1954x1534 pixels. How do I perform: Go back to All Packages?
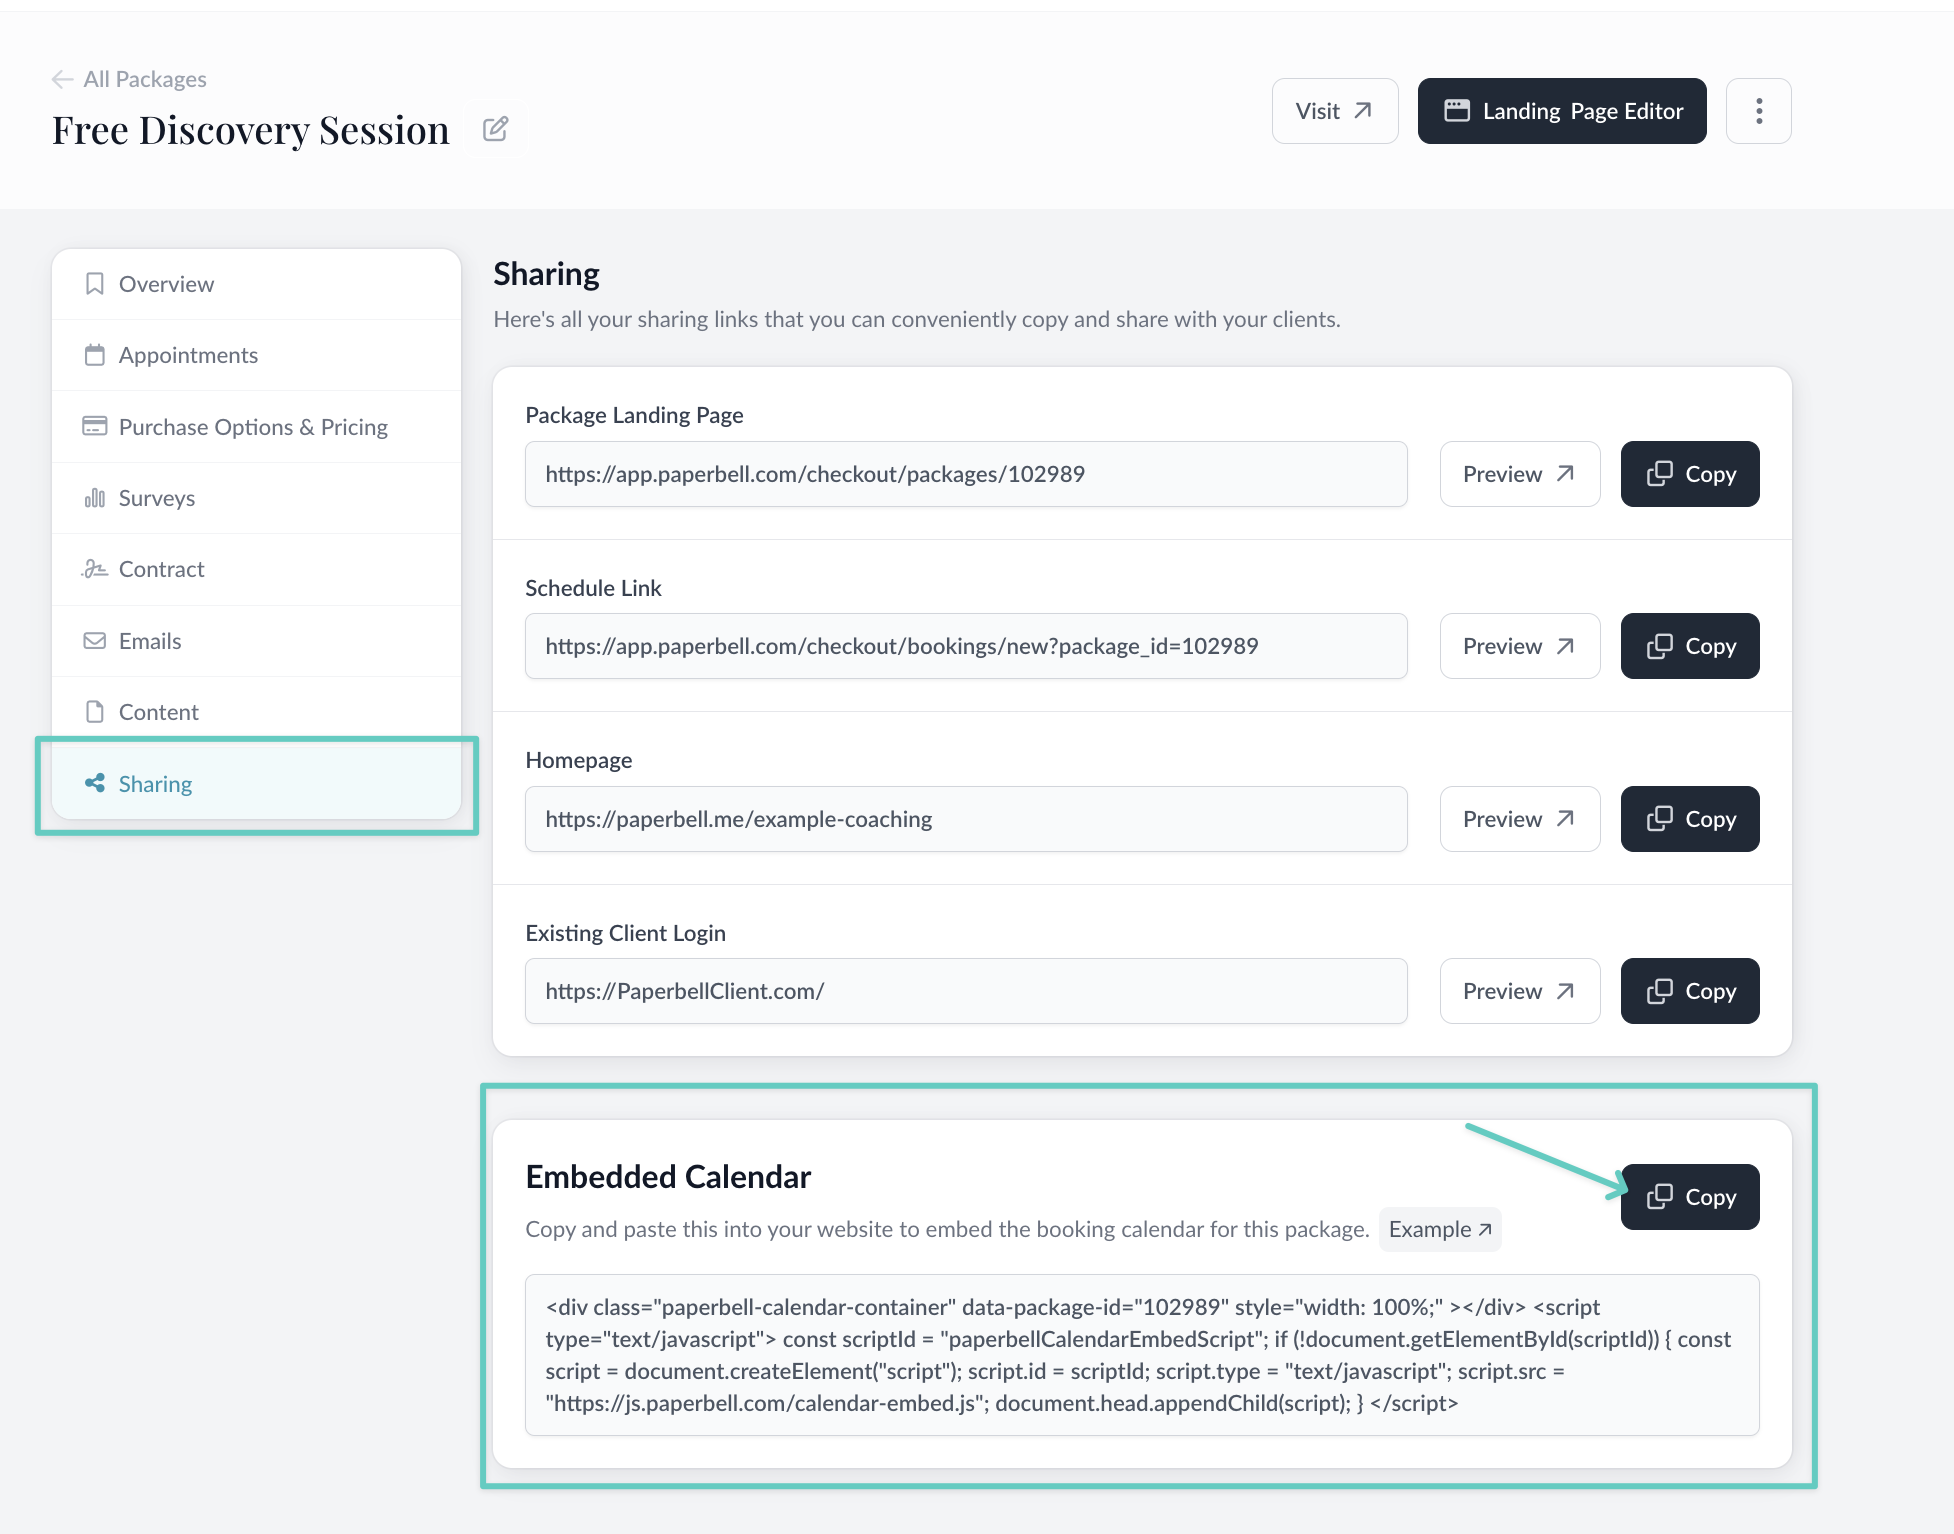pos(130,79)
